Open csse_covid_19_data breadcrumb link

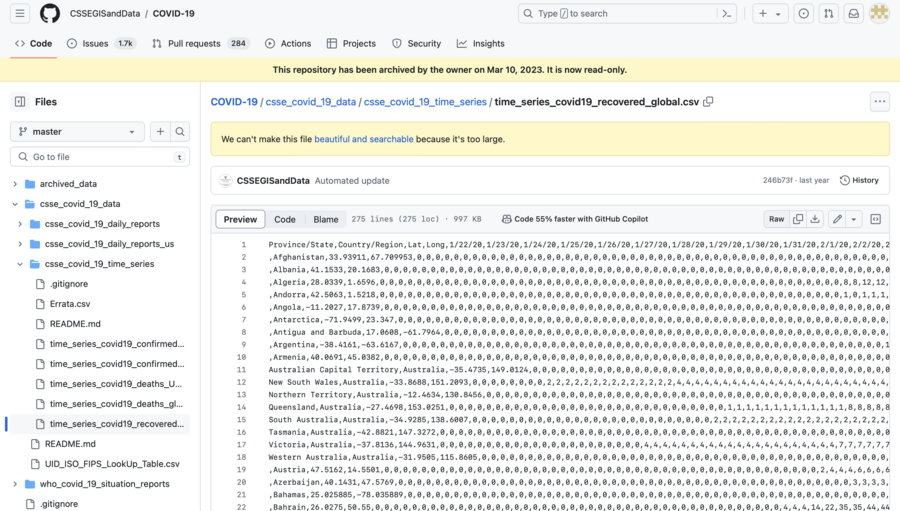pos(311,102)
